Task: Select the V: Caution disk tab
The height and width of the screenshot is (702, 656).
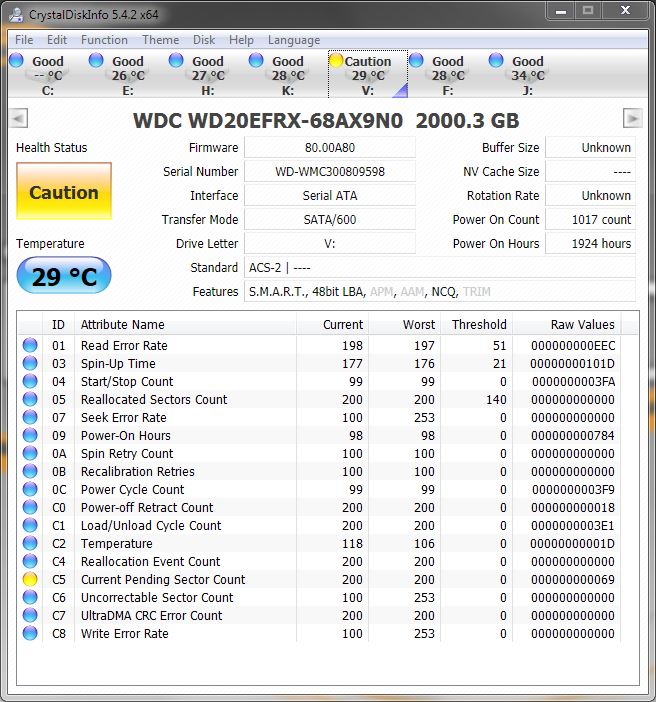Action: point(368,74)
